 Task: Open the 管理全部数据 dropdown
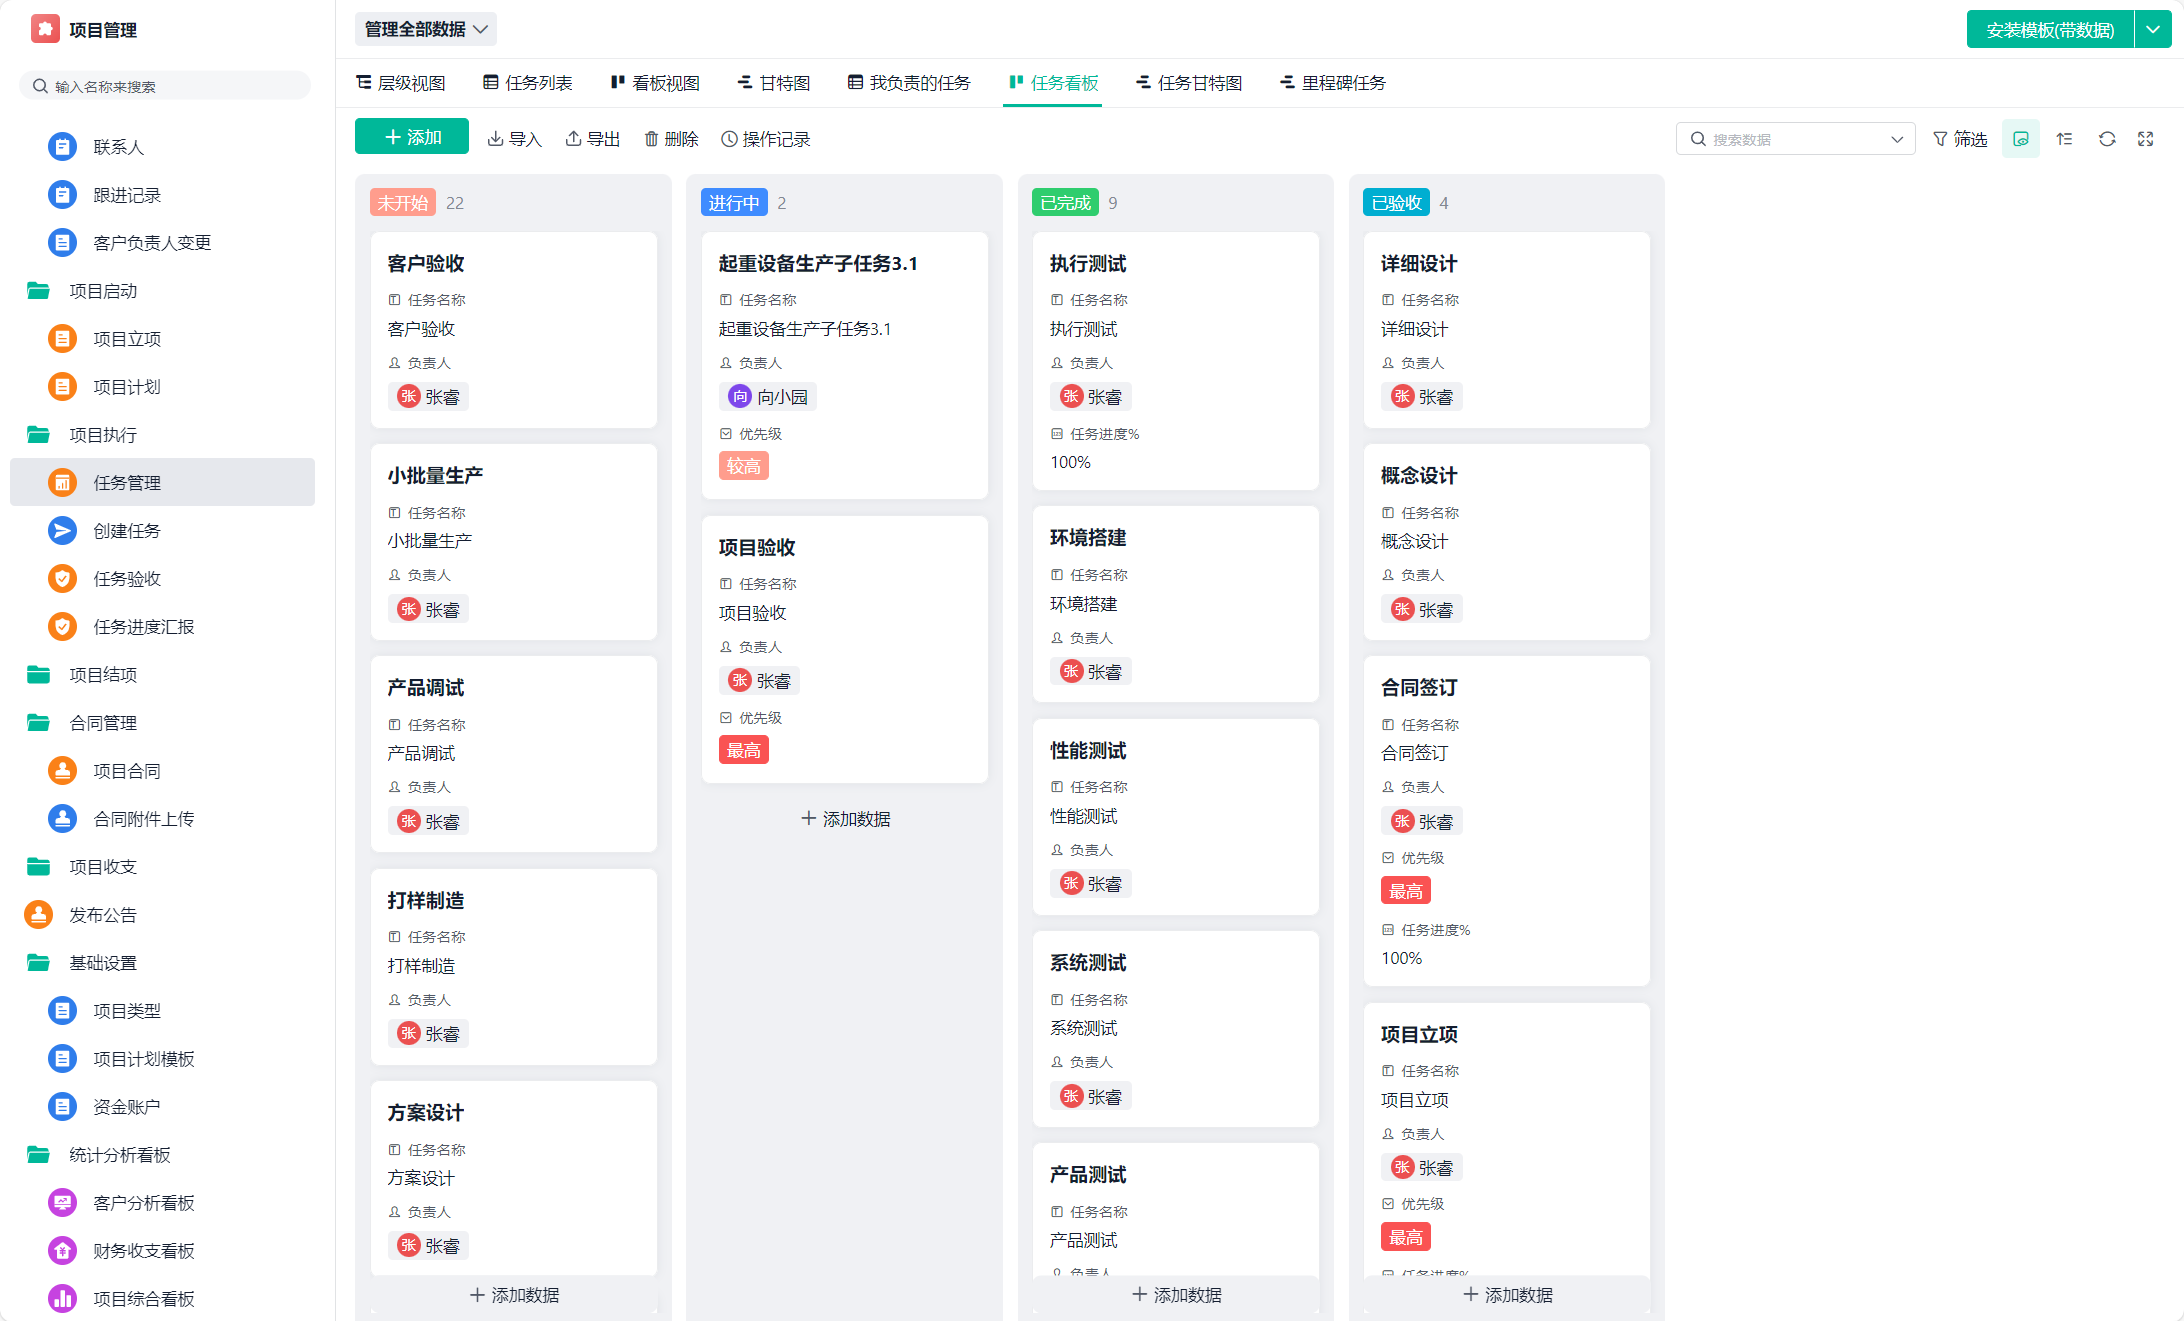coord(426,29)
